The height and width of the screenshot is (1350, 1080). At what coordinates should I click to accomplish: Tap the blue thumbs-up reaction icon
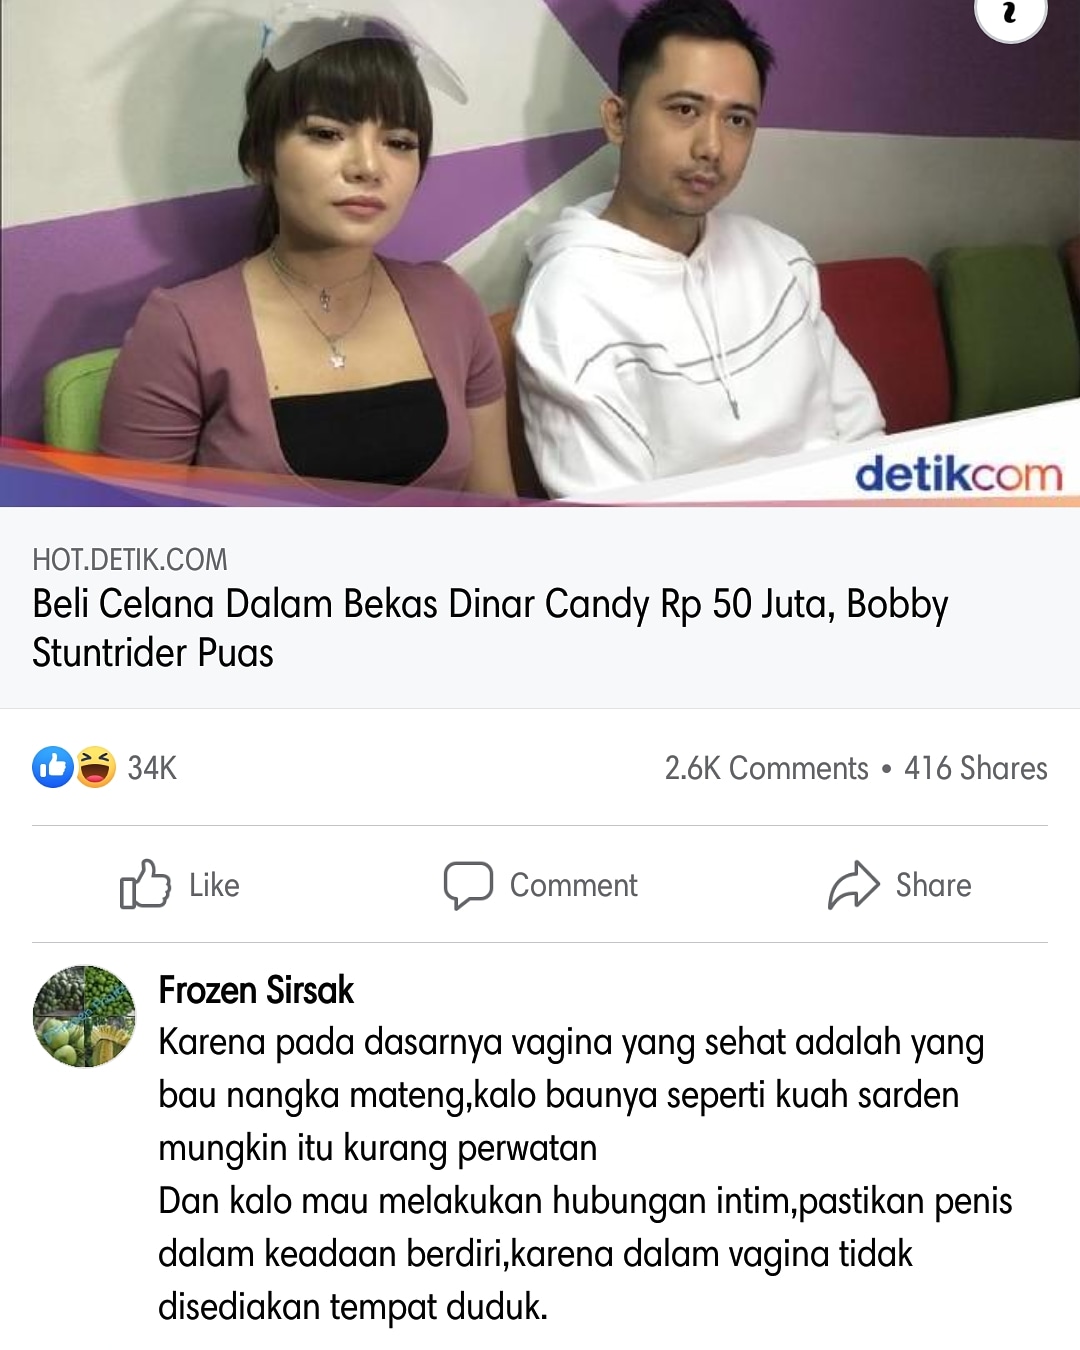point(53,767)
